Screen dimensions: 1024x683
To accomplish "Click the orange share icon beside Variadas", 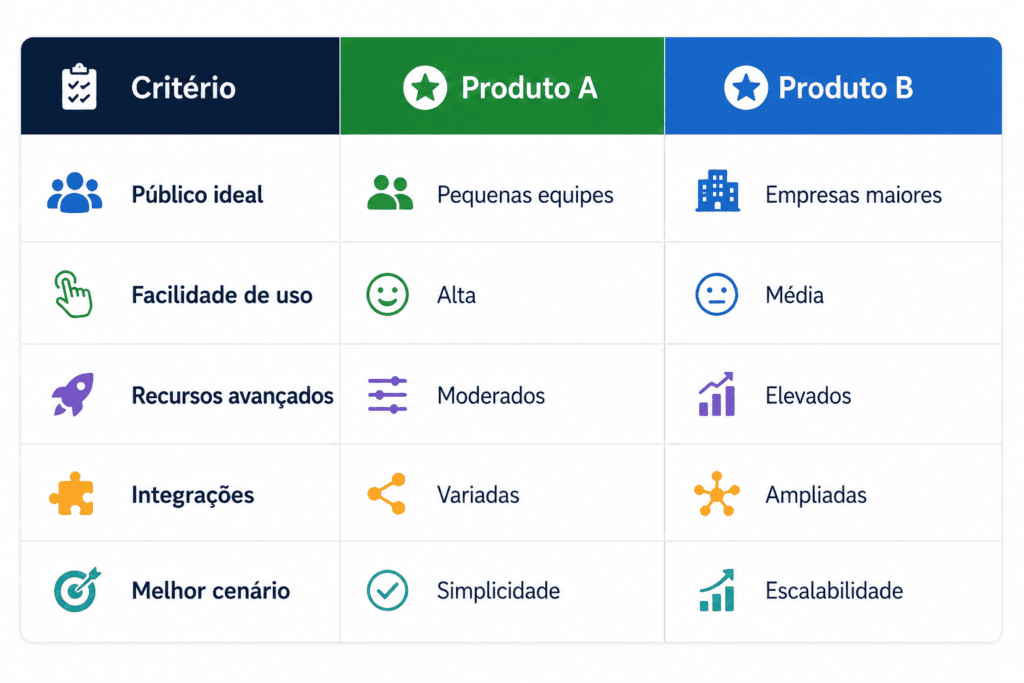I will coord(387,494).
